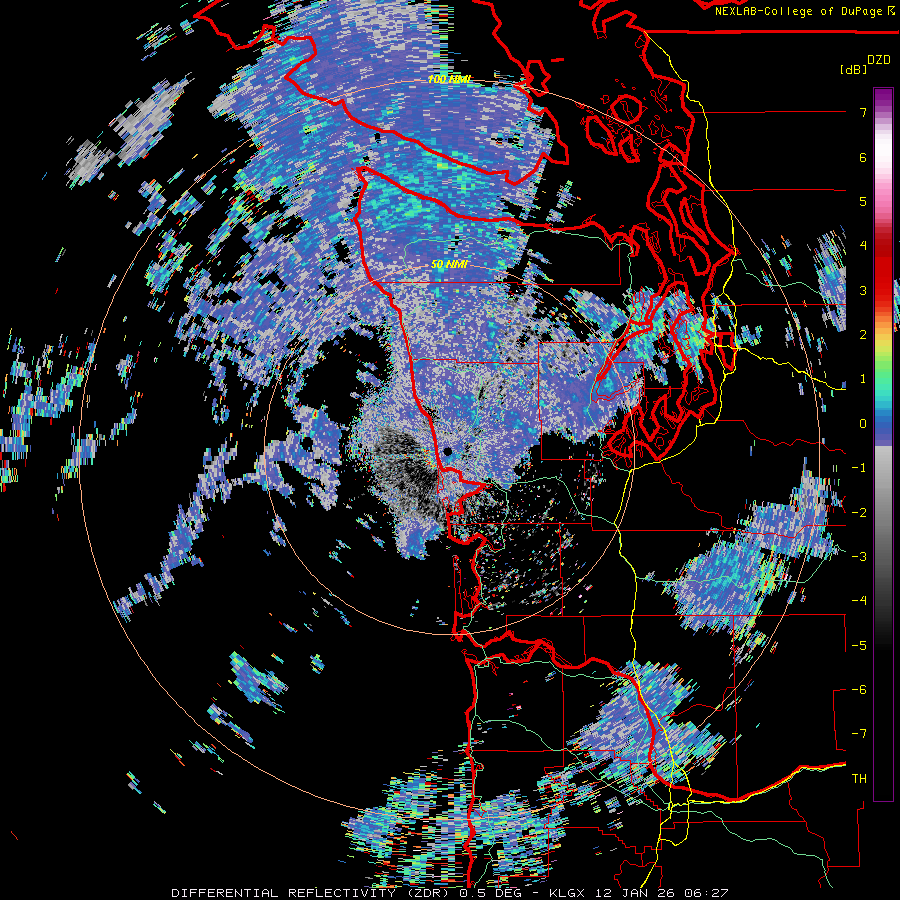The image size is (900, 900).
Task: Click the -7 value on color scale
Action: click(x=859, y=734)
